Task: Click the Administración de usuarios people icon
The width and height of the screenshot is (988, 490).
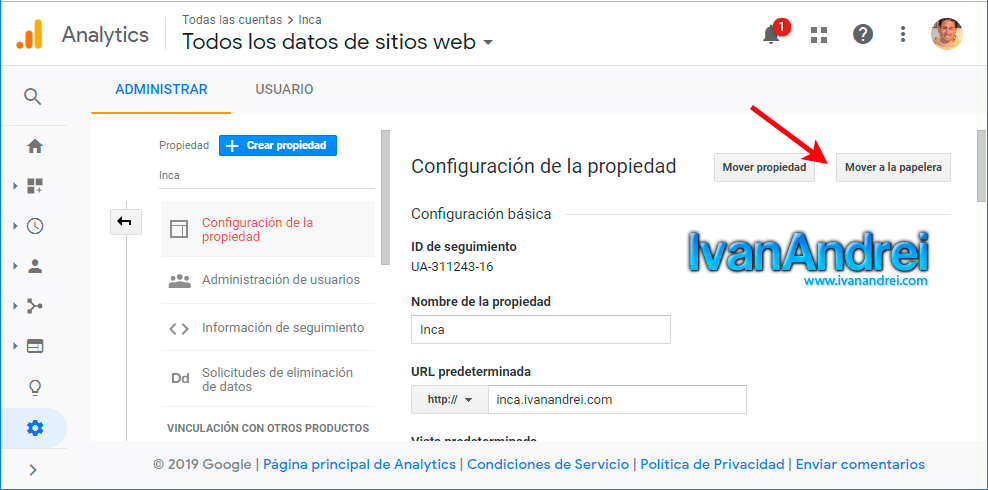Action: 180,280
